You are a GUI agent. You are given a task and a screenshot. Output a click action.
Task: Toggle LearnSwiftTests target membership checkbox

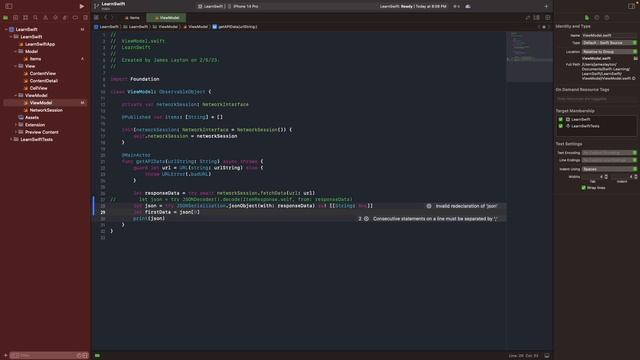coord(561,126)
